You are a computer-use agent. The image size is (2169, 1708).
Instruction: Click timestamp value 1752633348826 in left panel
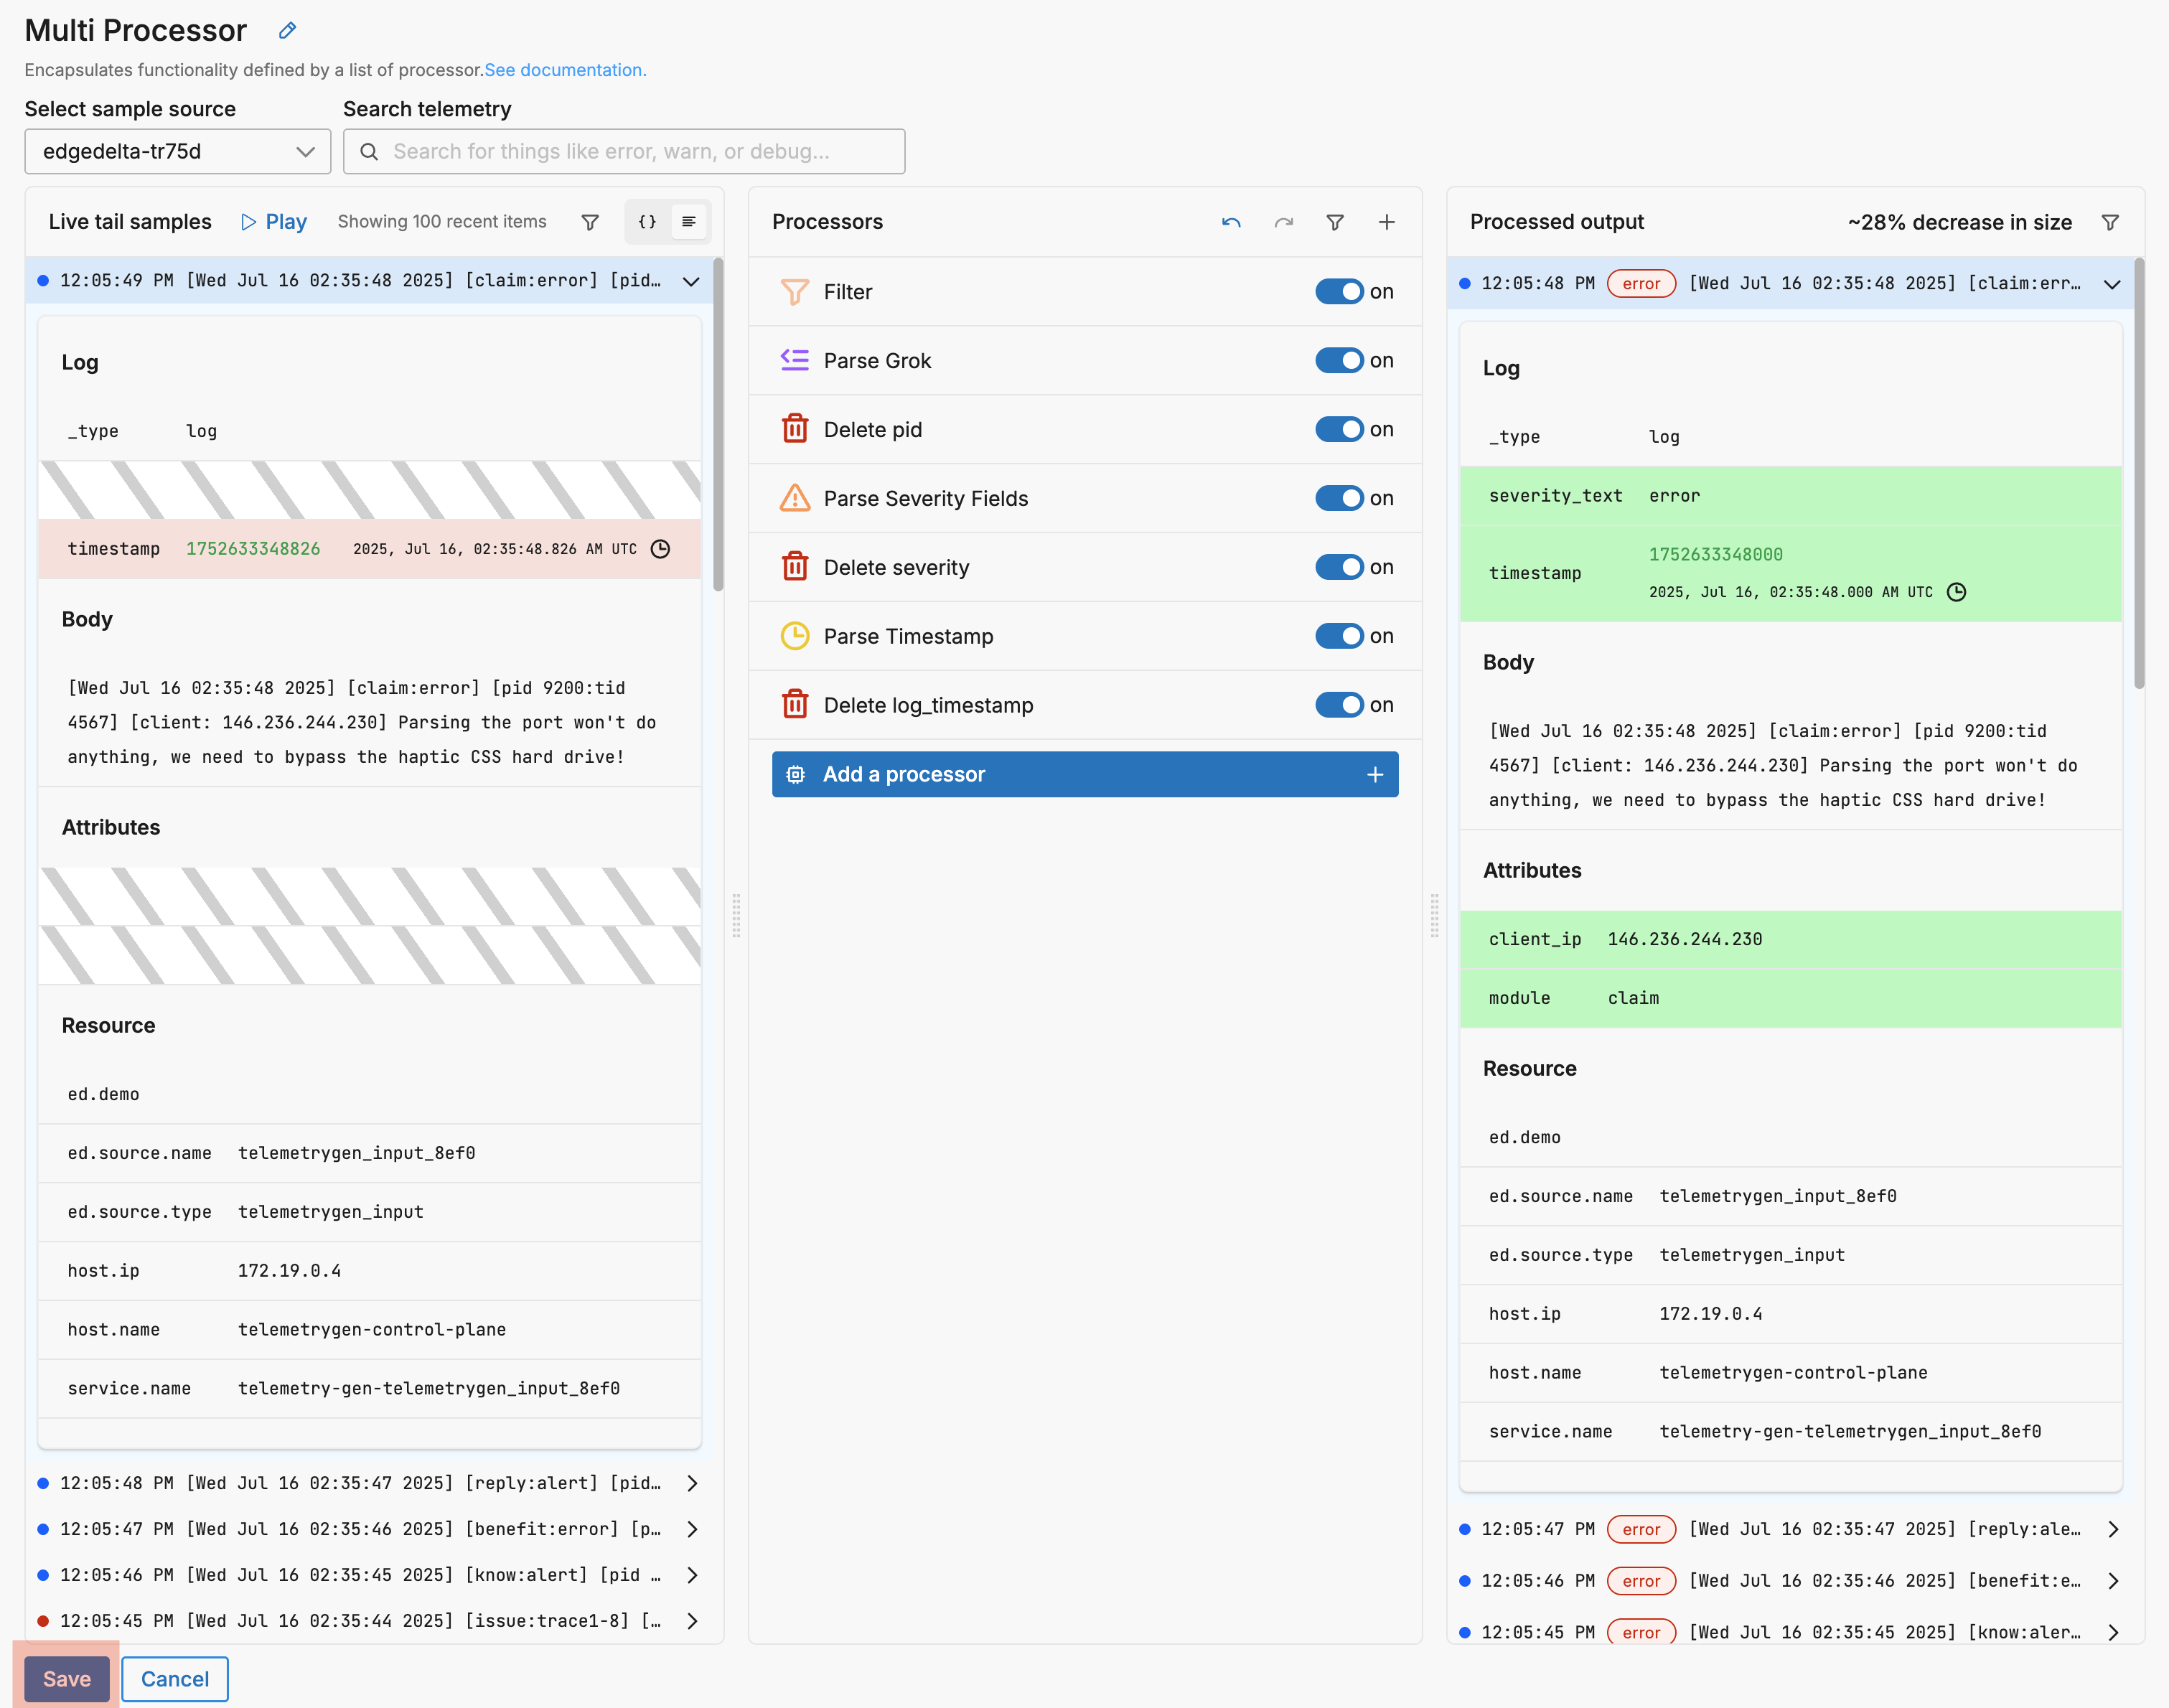click(x=253, y=549)
